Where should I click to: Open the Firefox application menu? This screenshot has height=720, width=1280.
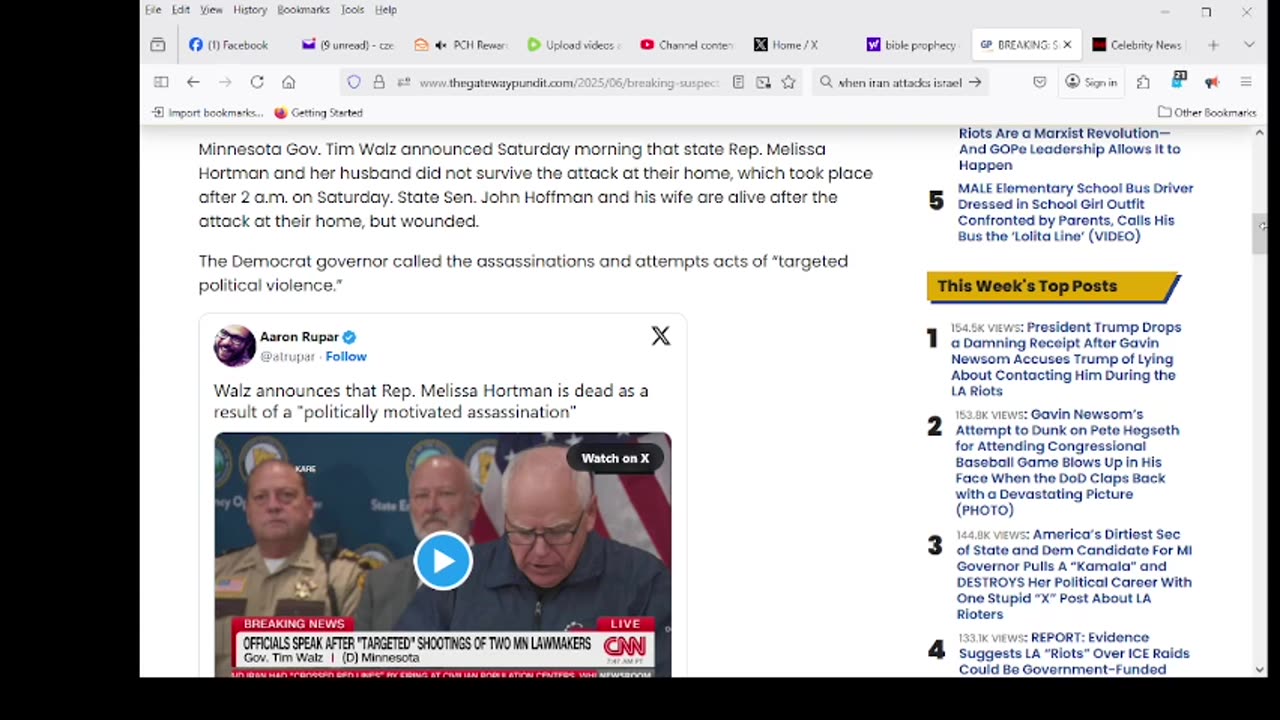click(1246, 82)
